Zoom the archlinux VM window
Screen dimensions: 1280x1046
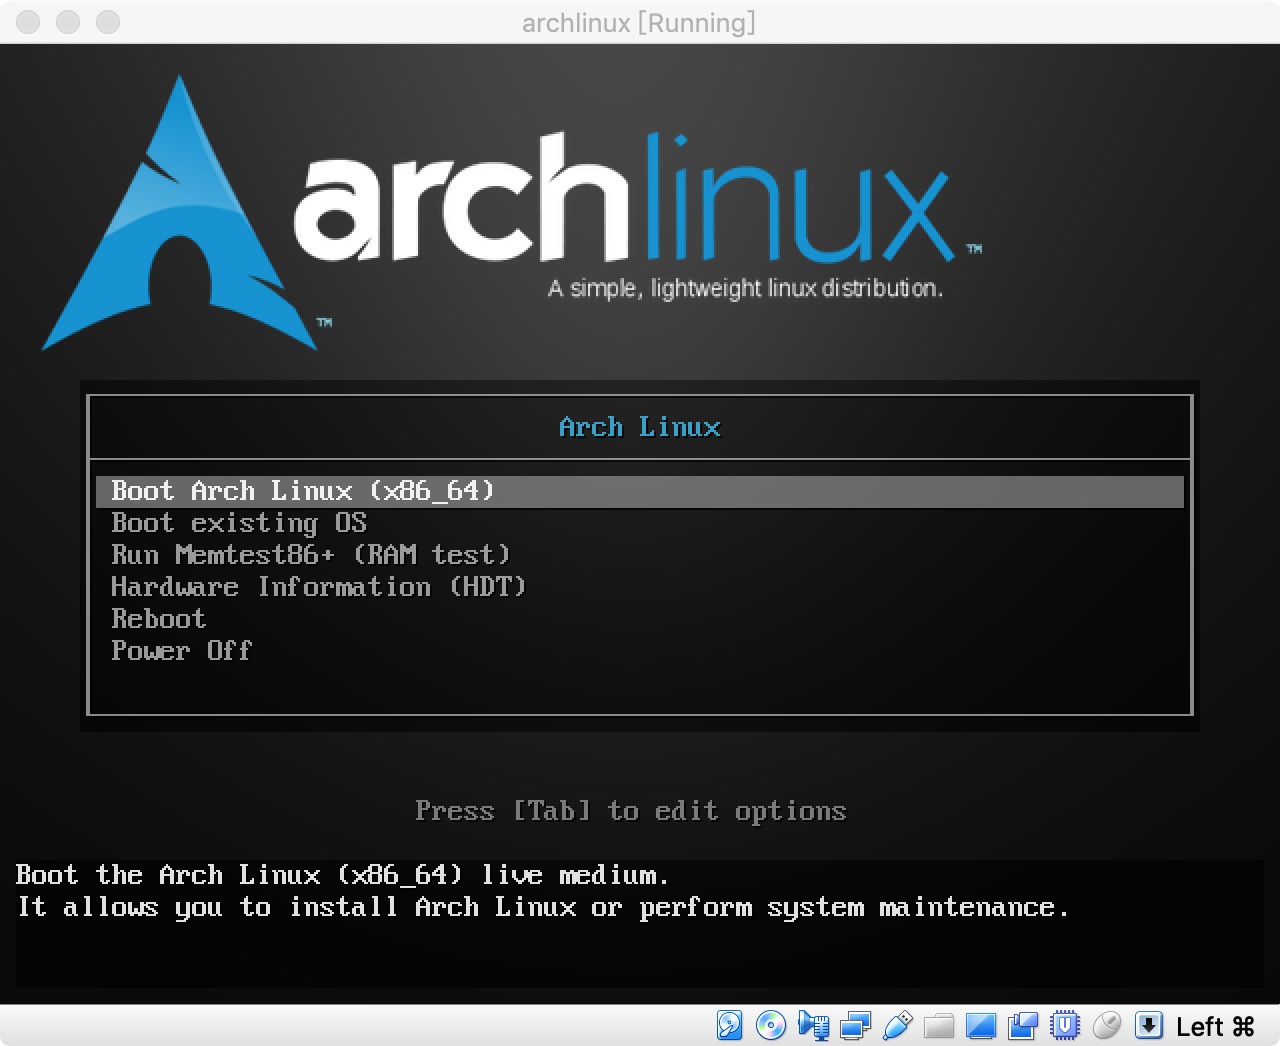pos(108,21)
